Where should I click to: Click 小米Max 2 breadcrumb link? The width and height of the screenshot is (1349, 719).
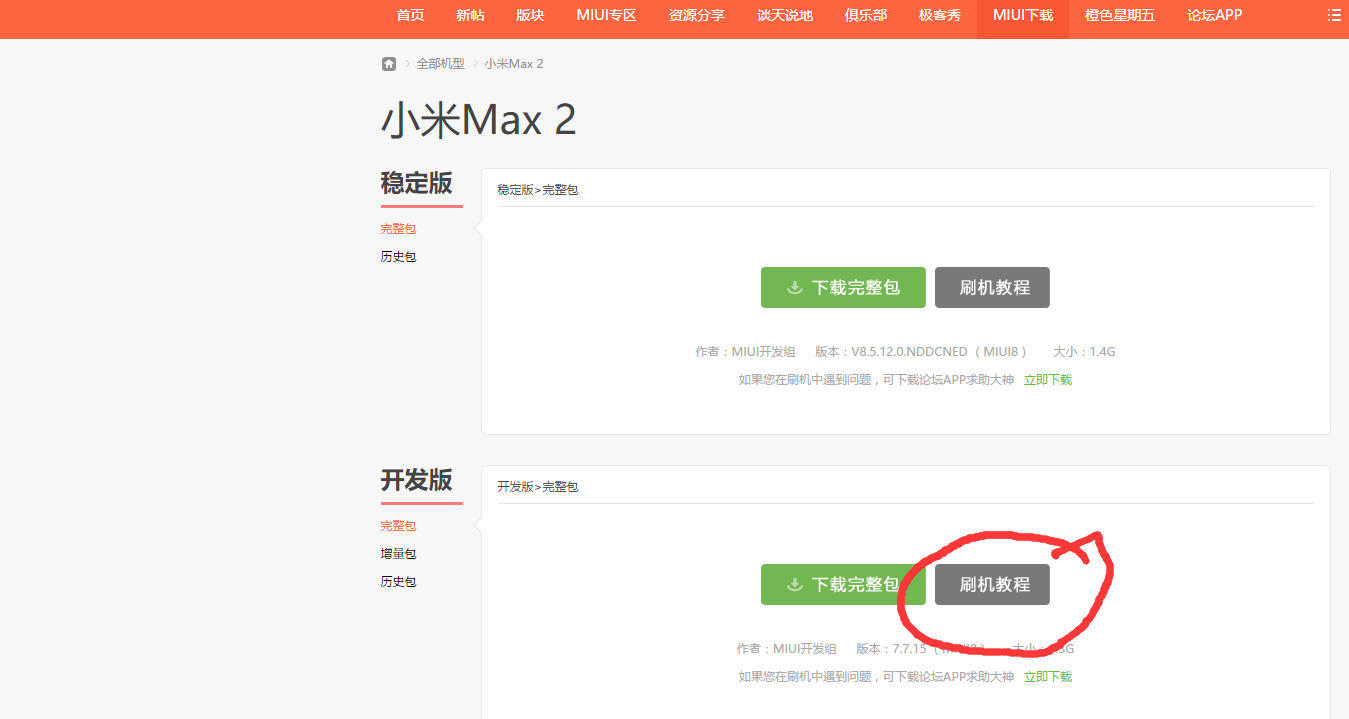point(514,64)
